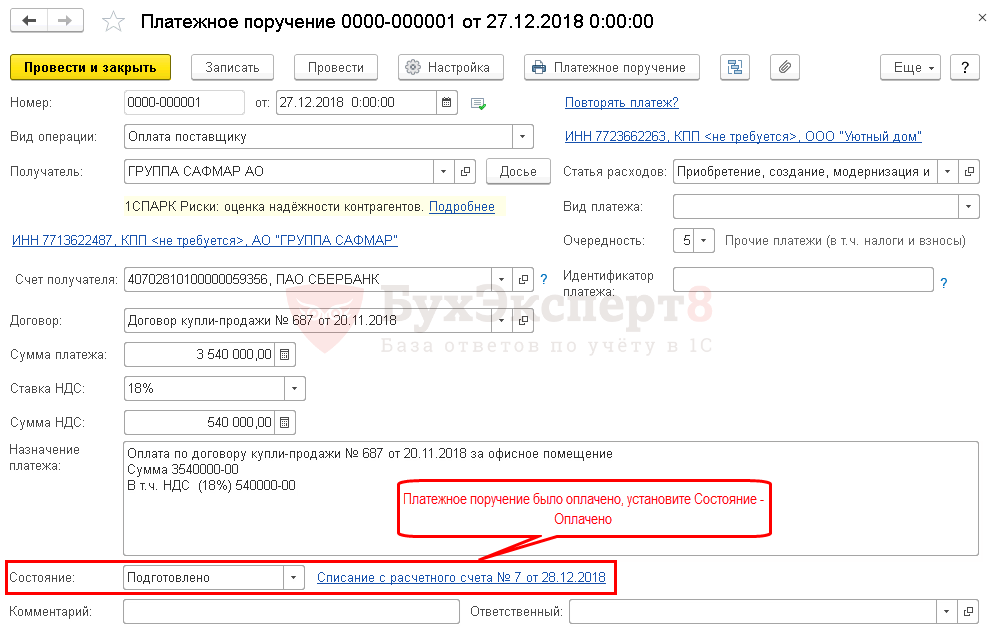The image size is (996, 638).
Task: Open the Еще menu
Action: [909, 67]
